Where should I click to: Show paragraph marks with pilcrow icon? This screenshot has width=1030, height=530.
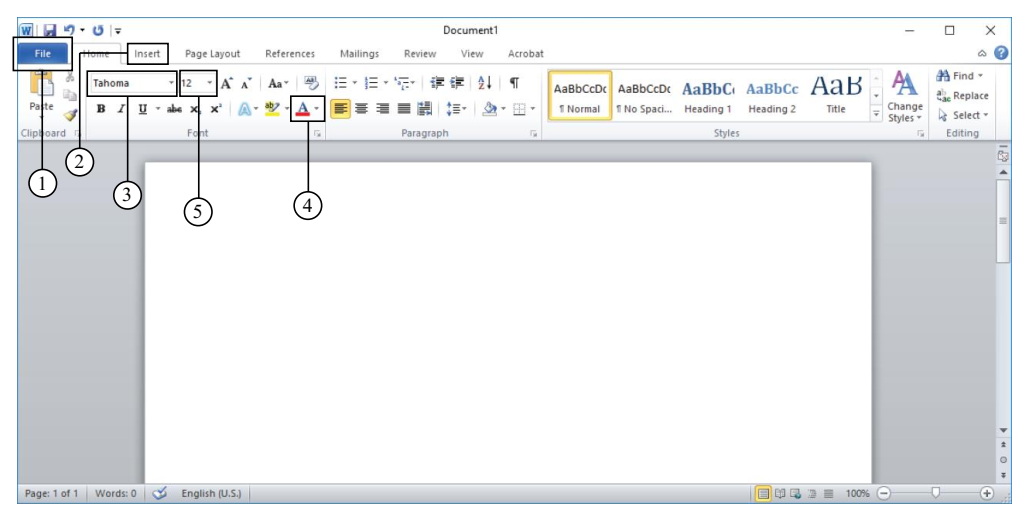[x=514, y=84]
